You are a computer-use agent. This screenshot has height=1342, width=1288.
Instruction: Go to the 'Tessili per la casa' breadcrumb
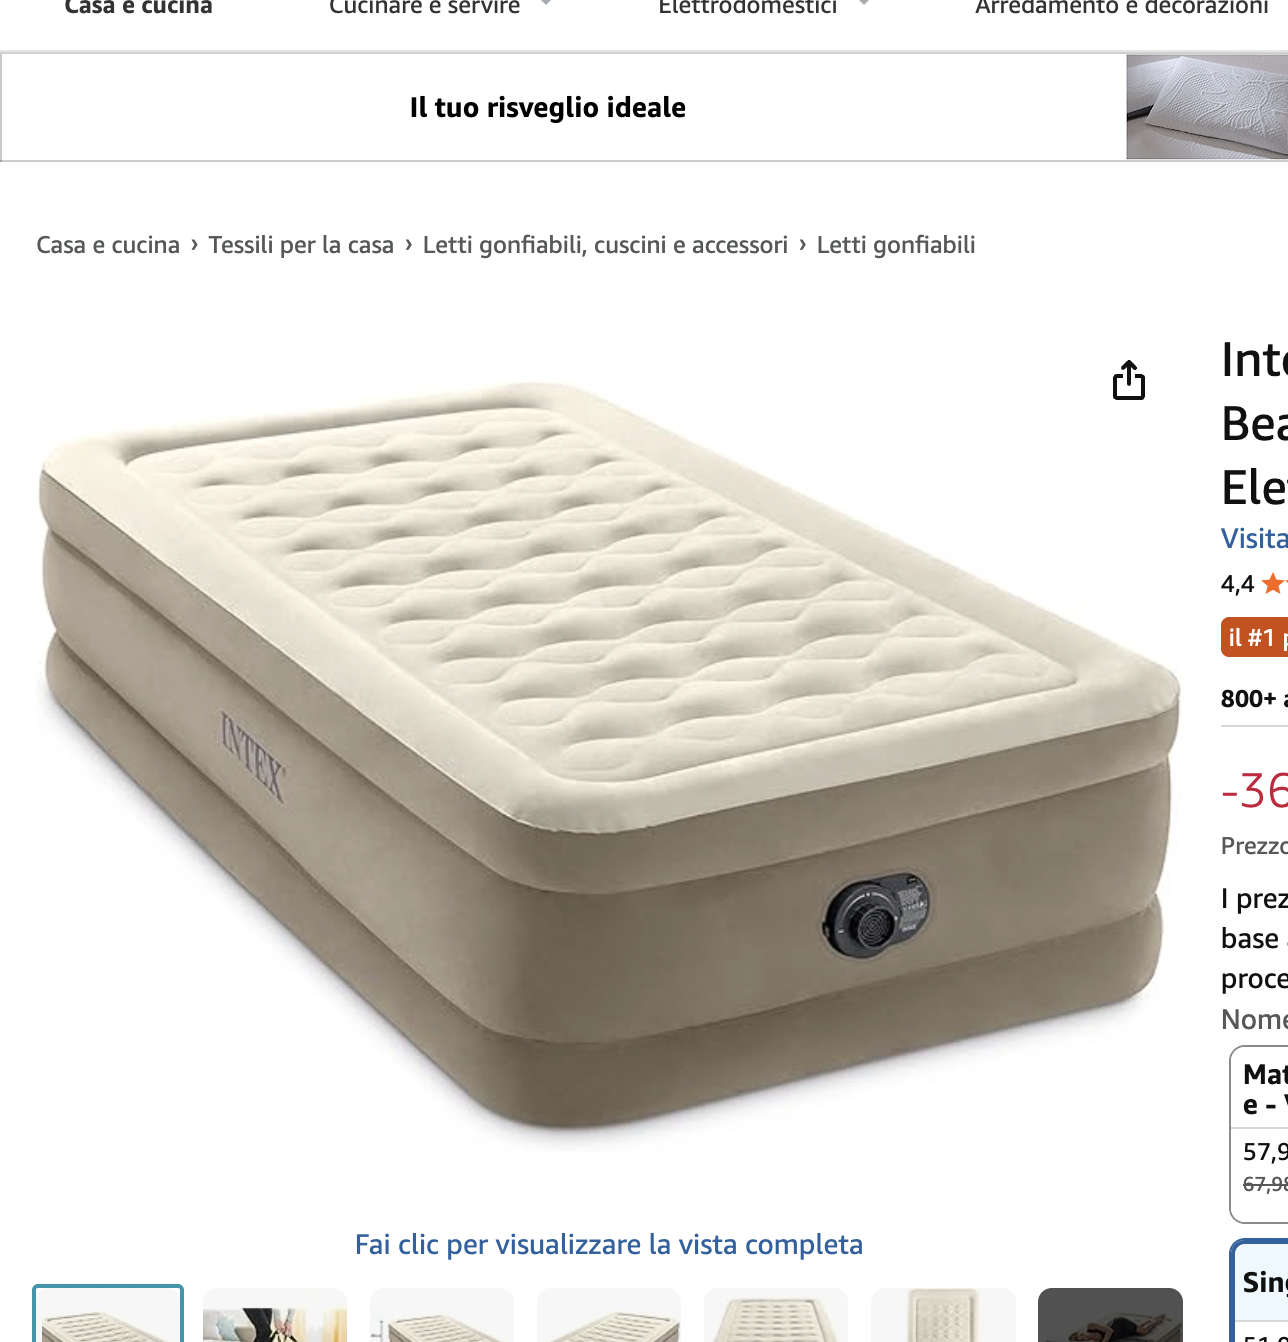coord(301,245)
